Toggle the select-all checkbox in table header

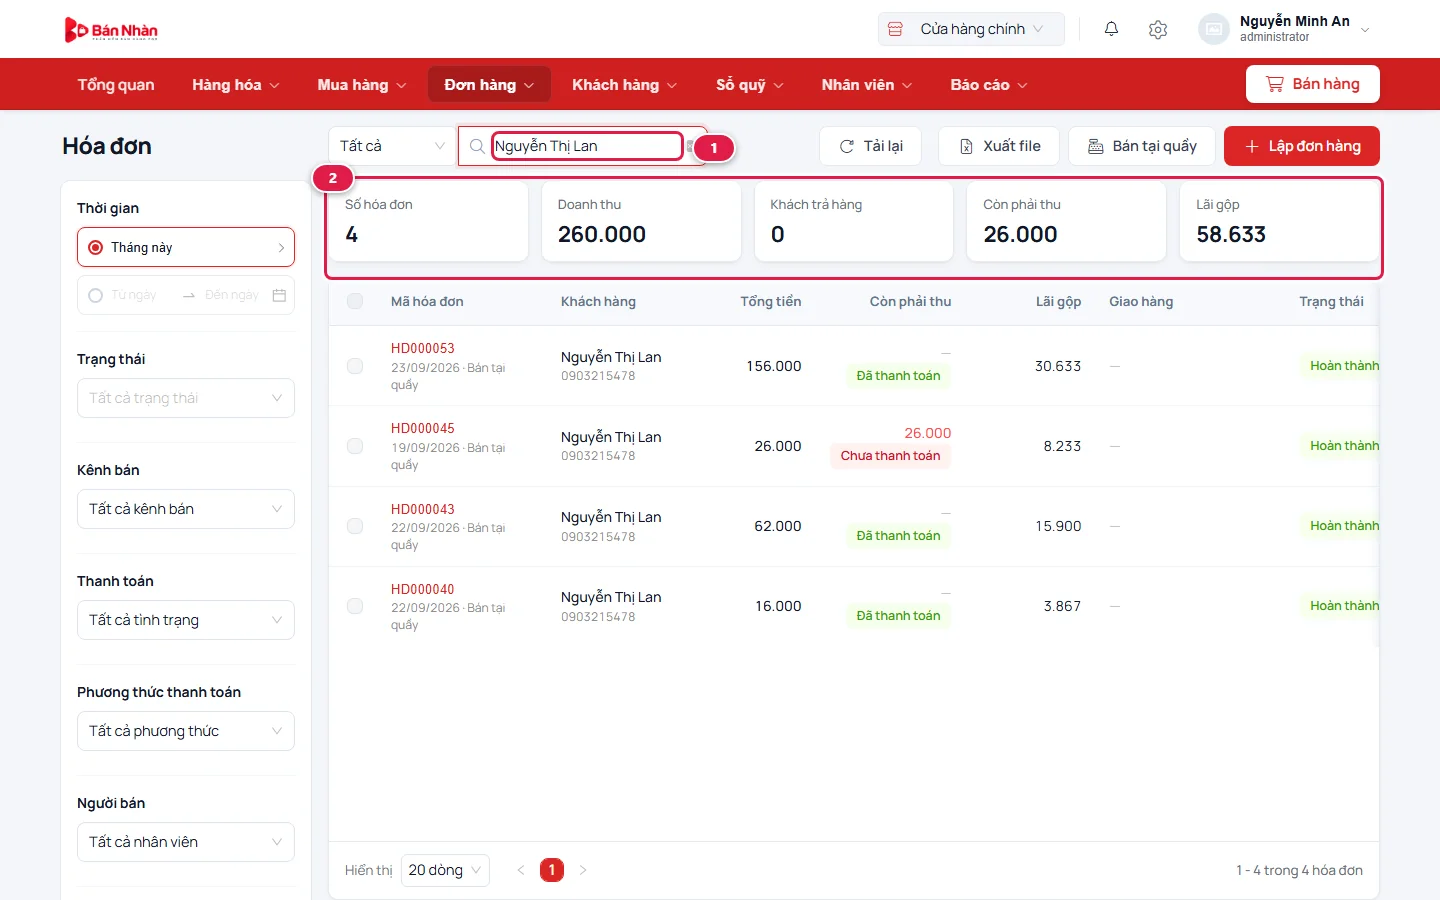[355, 301]
